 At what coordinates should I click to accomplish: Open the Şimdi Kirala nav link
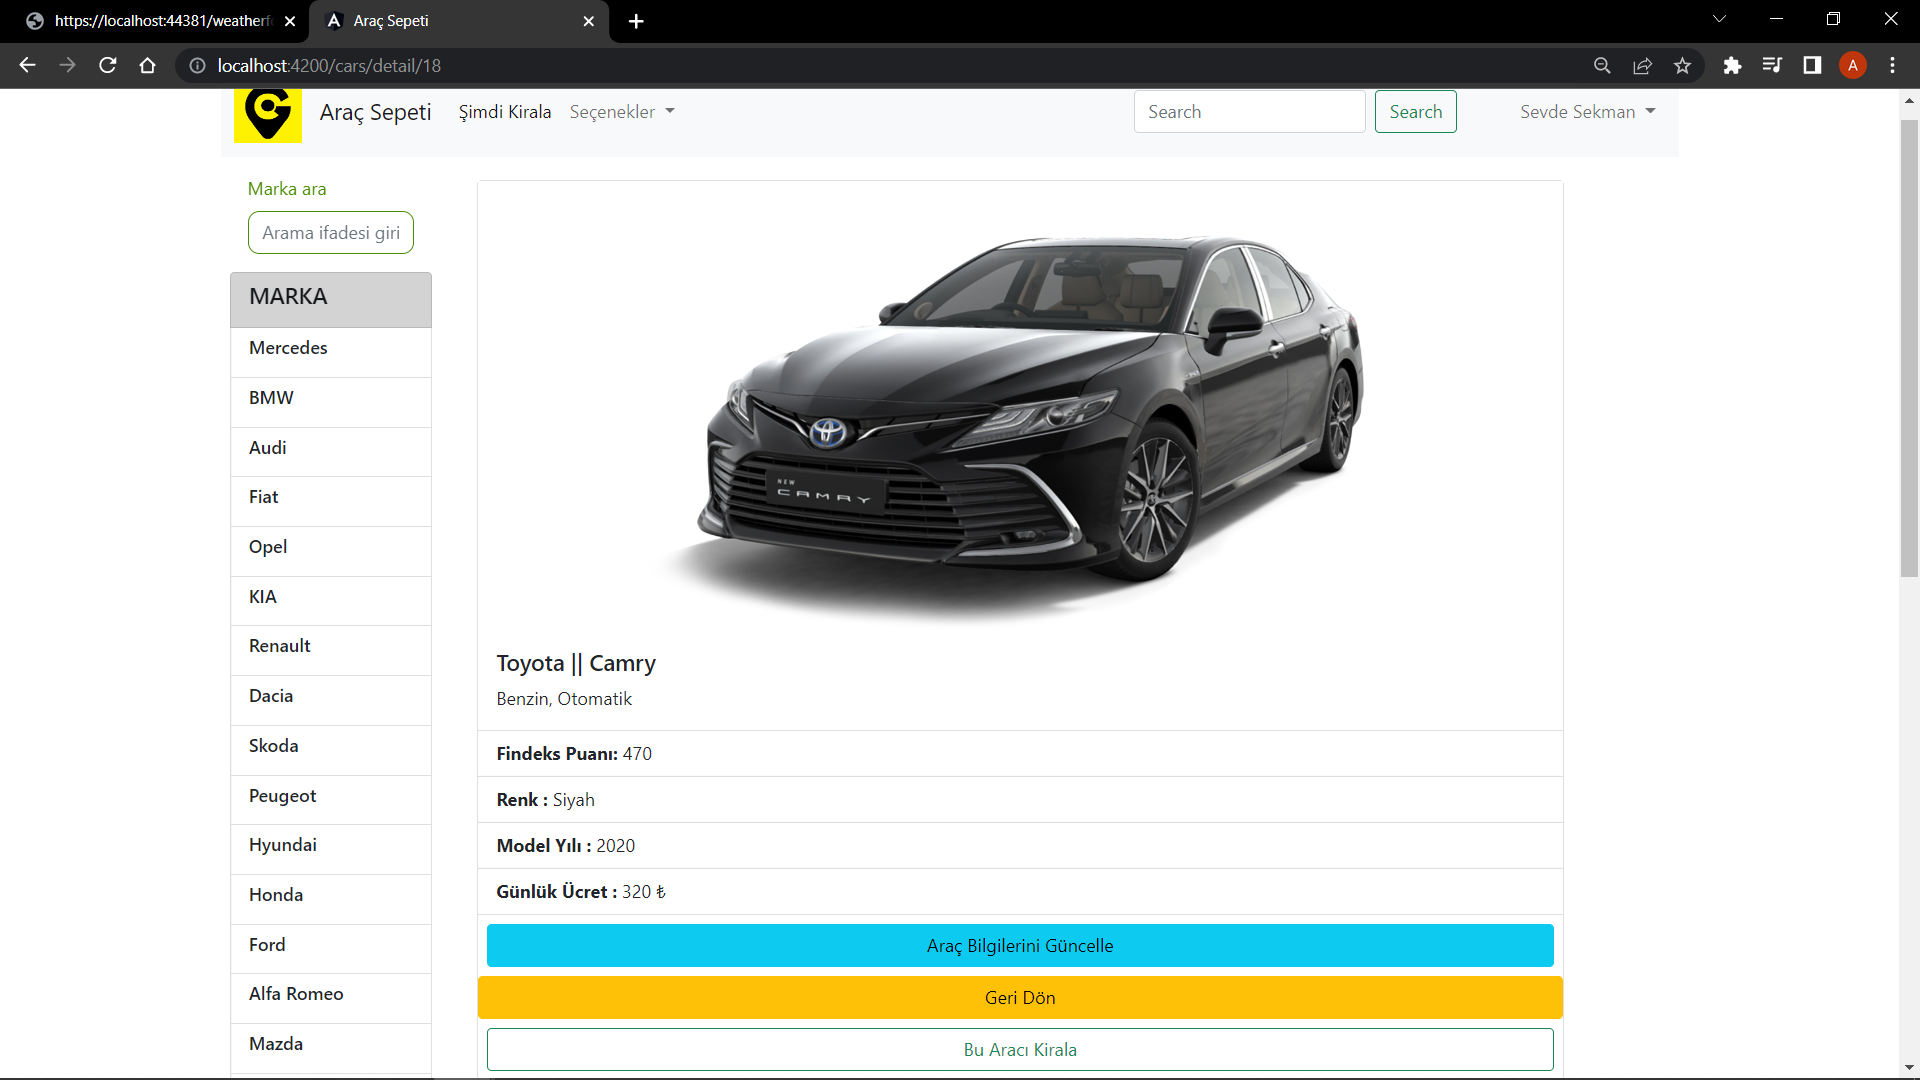coord(504,112)
